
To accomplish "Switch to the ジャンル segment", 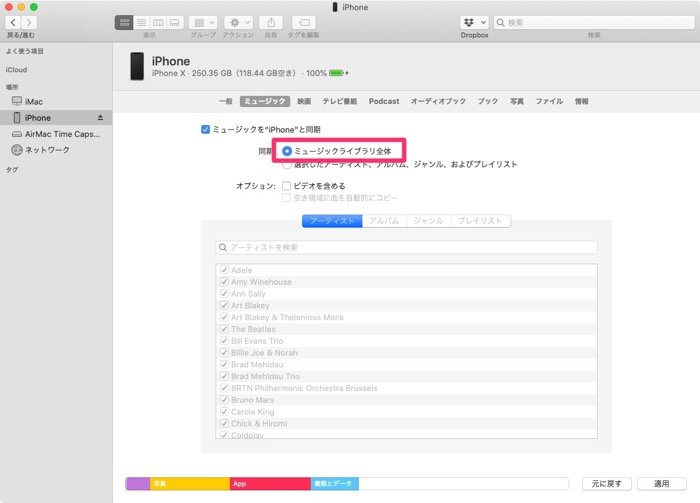I will pos(429,221).
